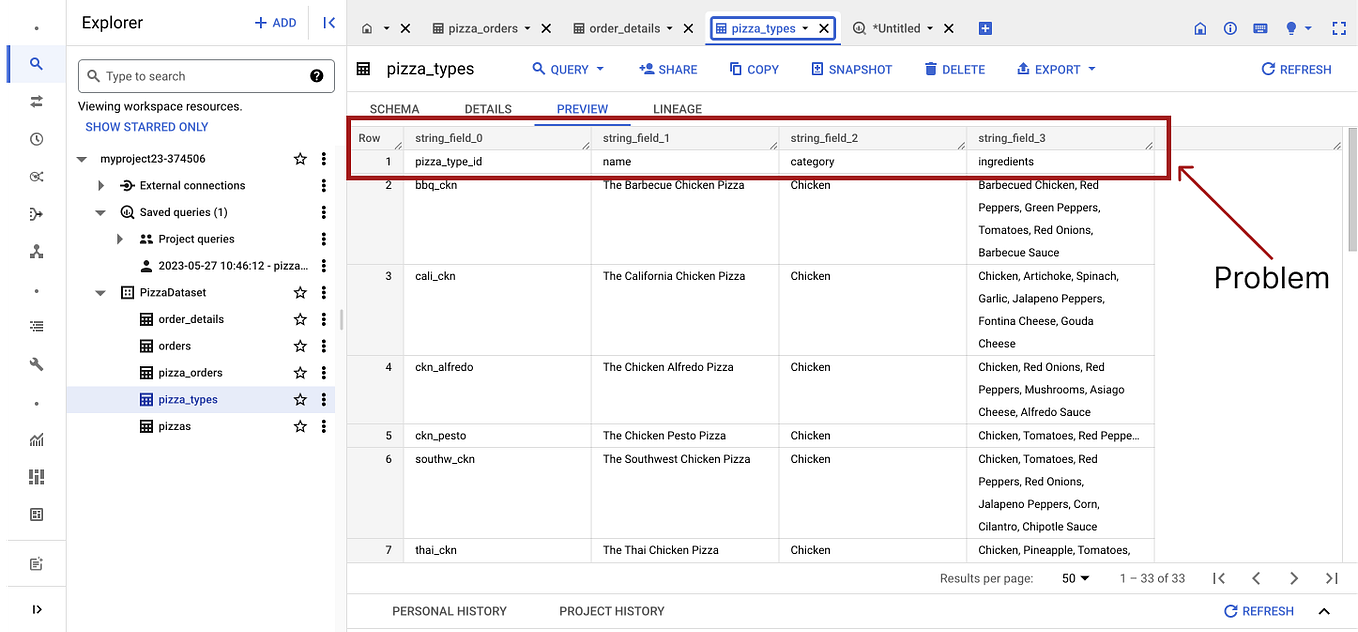Collapse the PizzaDataset dataset
Screen dimensions: 1358x632
click(x=99, y=292)
